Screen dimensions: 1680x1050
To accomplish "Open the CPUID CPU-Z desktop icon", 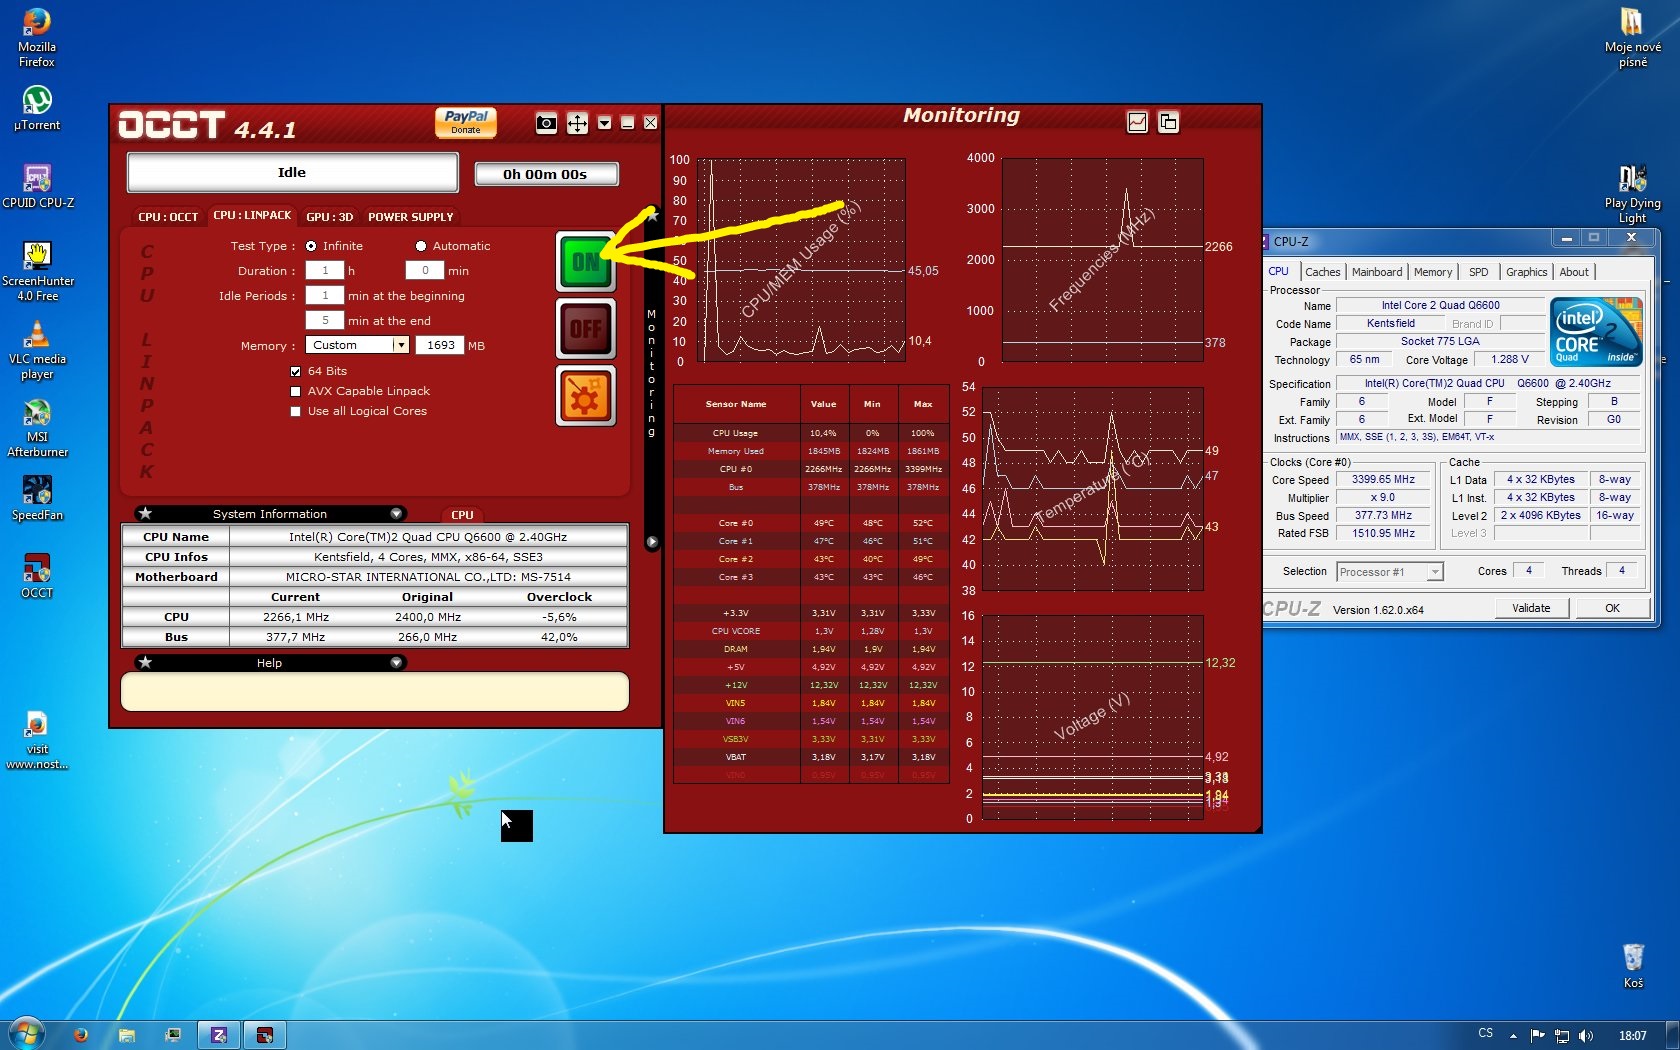I will pos(38,186).
